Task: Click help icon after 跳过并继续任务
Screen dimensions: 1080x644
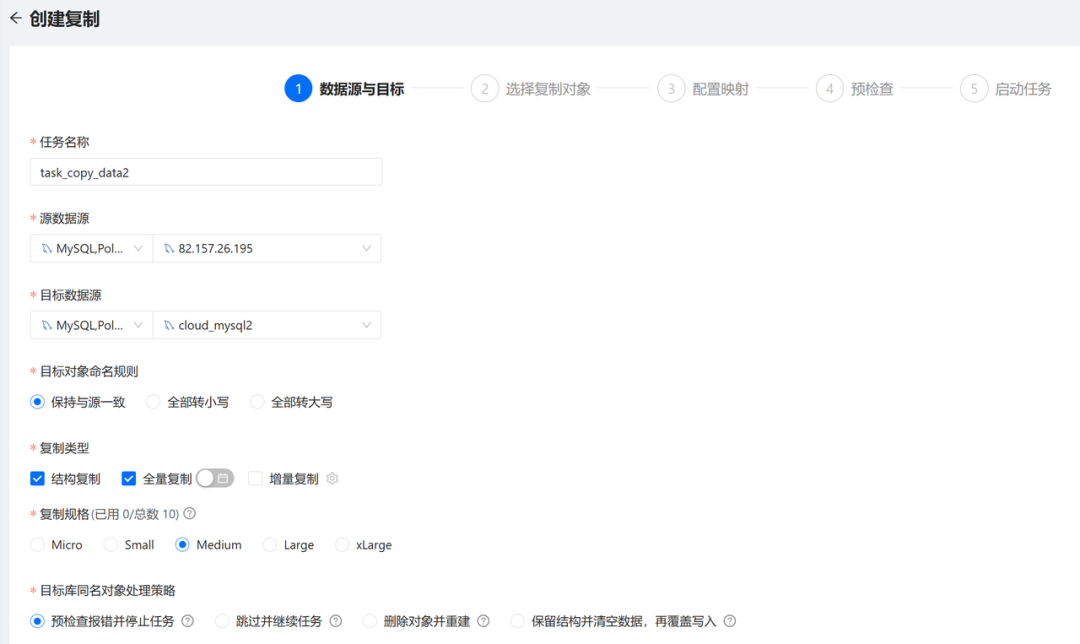Action: [335, 621]
